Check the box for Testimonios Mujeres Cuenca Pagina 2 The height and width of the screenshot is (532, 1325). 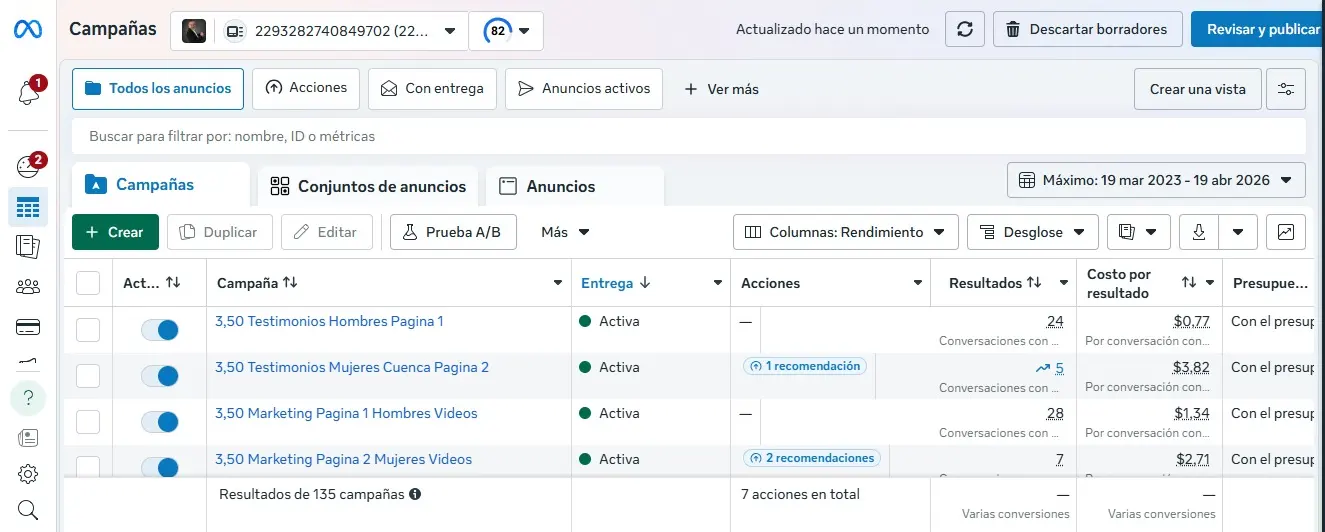pos(88,376)
